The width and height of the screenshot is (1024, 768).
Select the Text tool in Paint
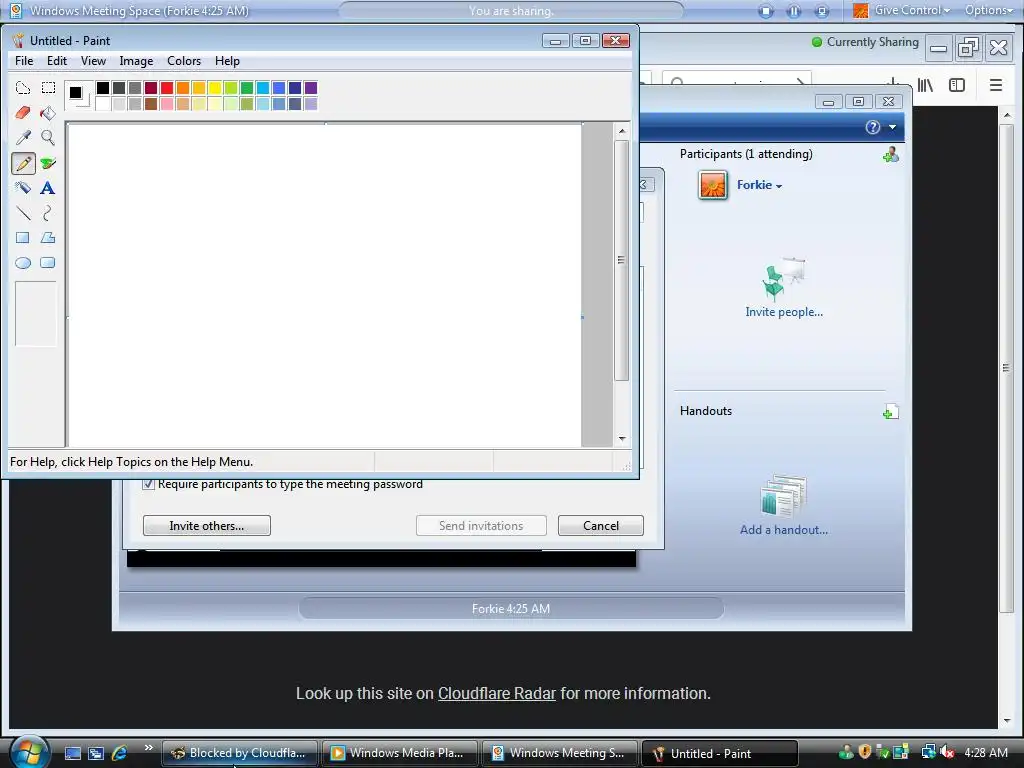click(48, 188)
